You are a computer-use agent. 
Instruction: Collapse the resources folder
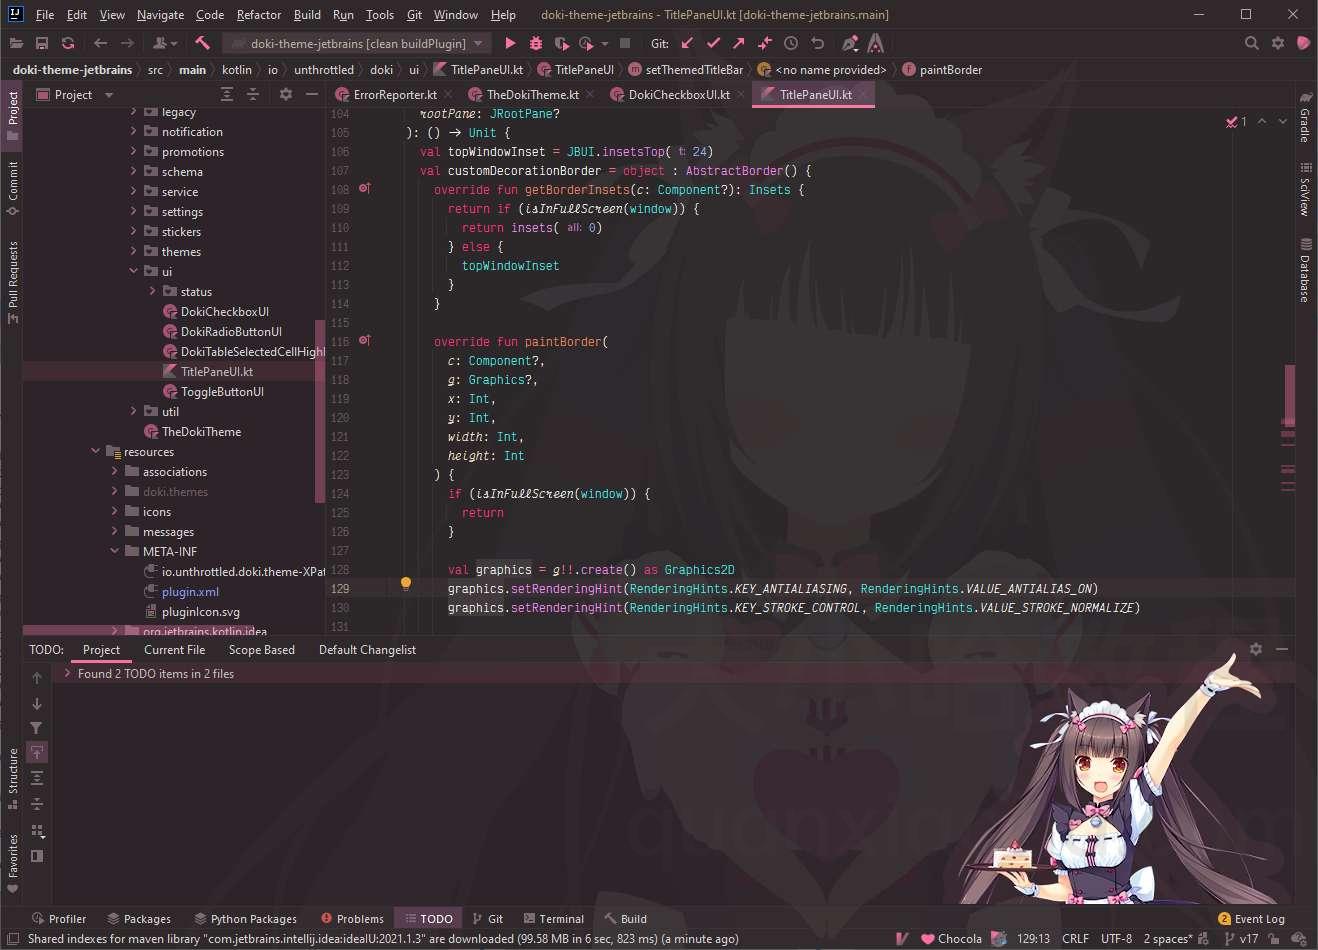(x=96, y=451)
